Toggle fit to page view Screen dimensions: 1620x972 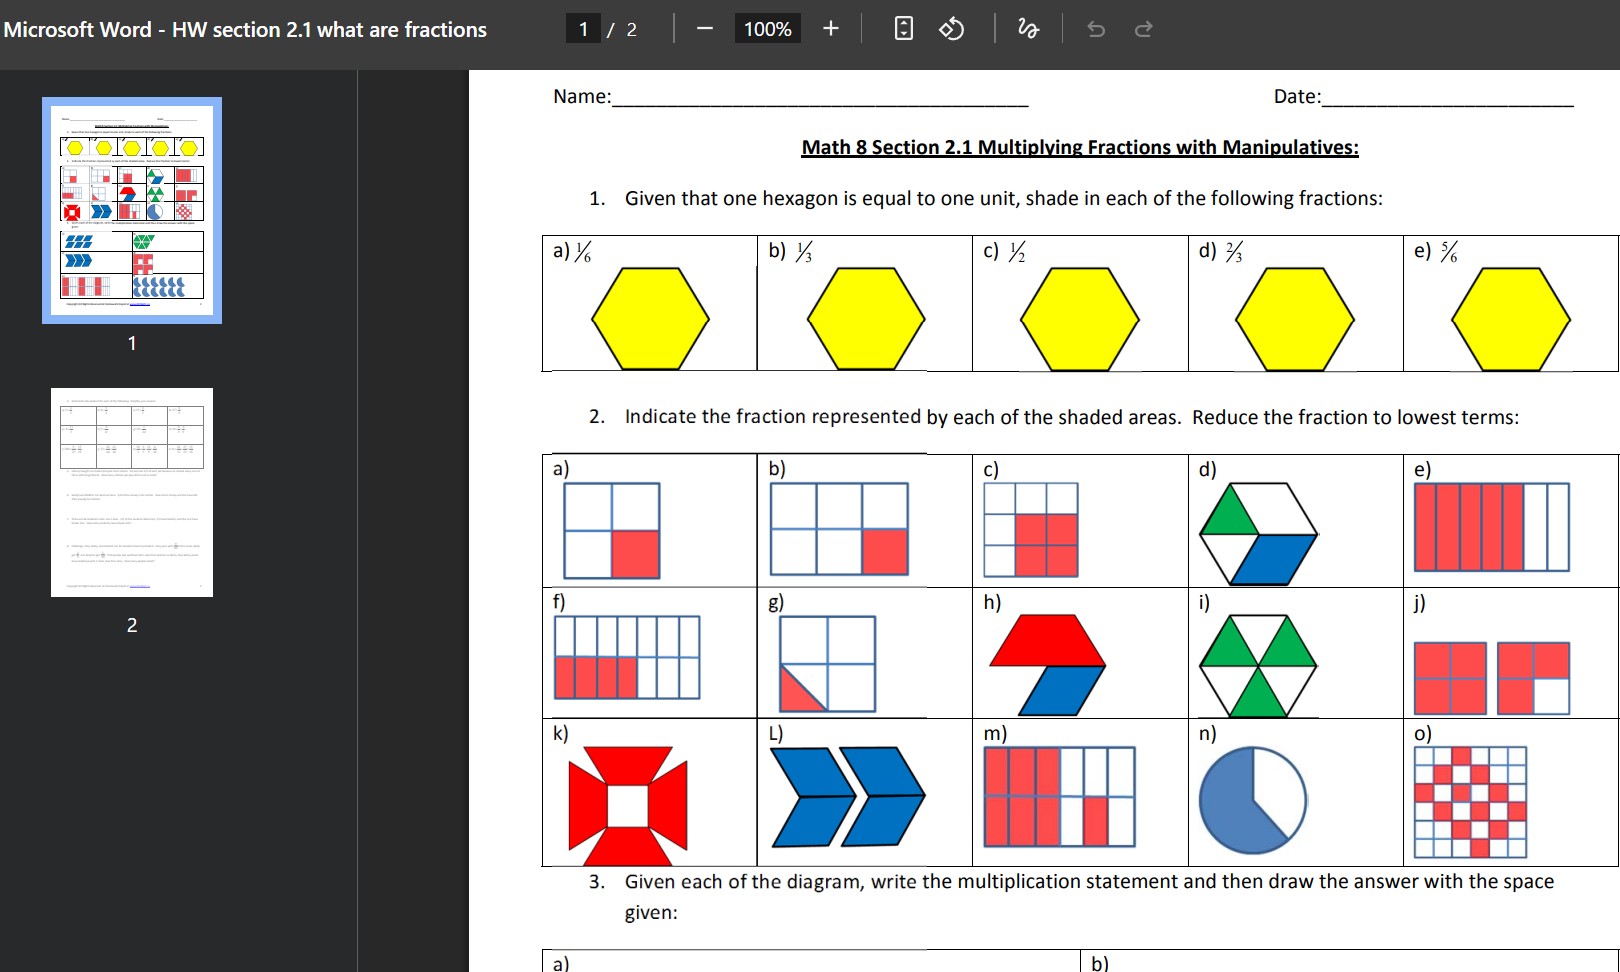[903, 29]
